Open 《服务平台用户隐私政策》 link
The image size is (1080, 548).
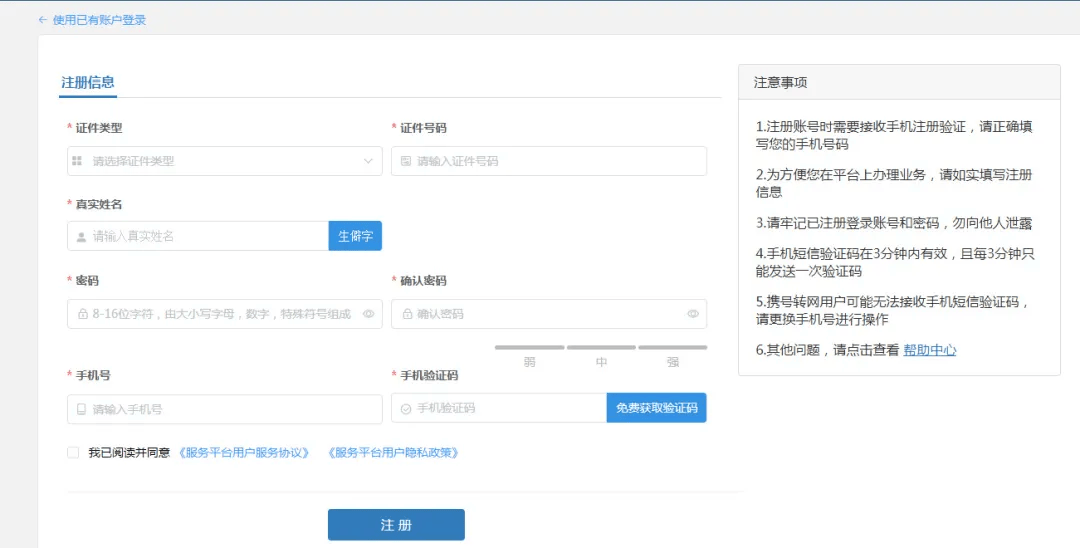click(393, 453)
